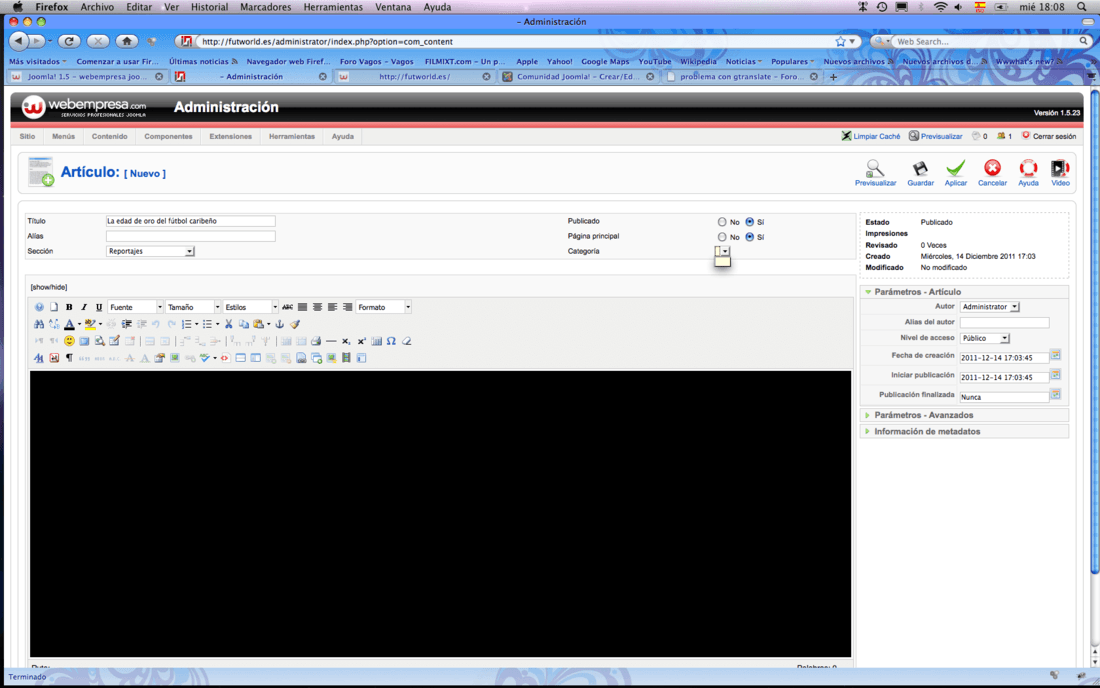Set Página principal to Sí
Screen dimensions: 1100x688
click(750, 237)
